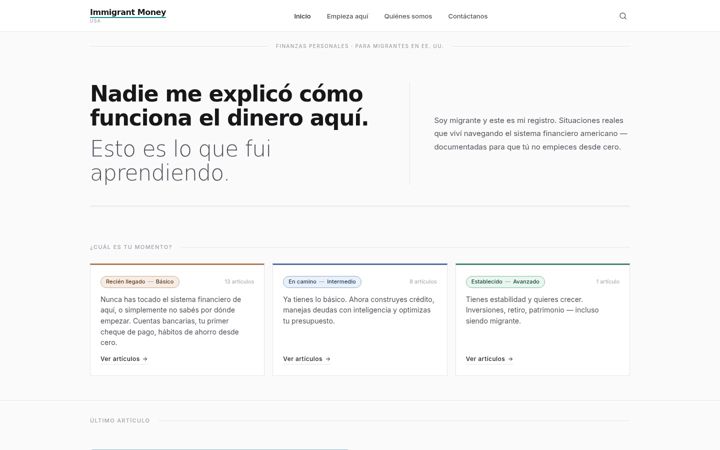This screenshot has height=450, width=720.
Task: Click the USA subtitle under logo
Action: [95, 21]
